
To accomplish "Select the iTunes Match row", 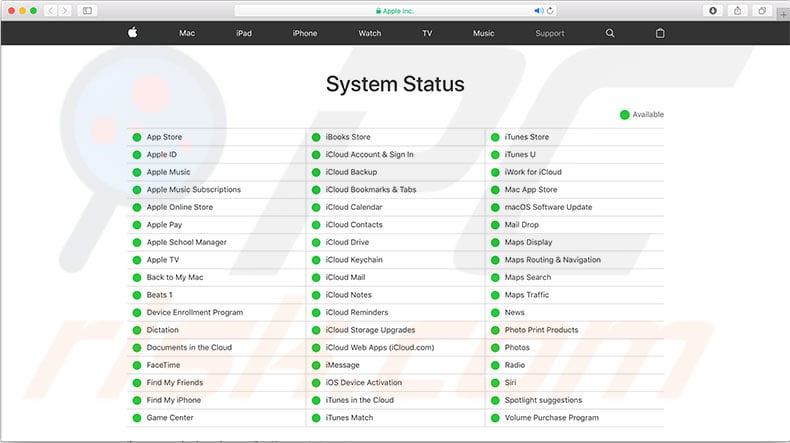I will click(396, 418).
